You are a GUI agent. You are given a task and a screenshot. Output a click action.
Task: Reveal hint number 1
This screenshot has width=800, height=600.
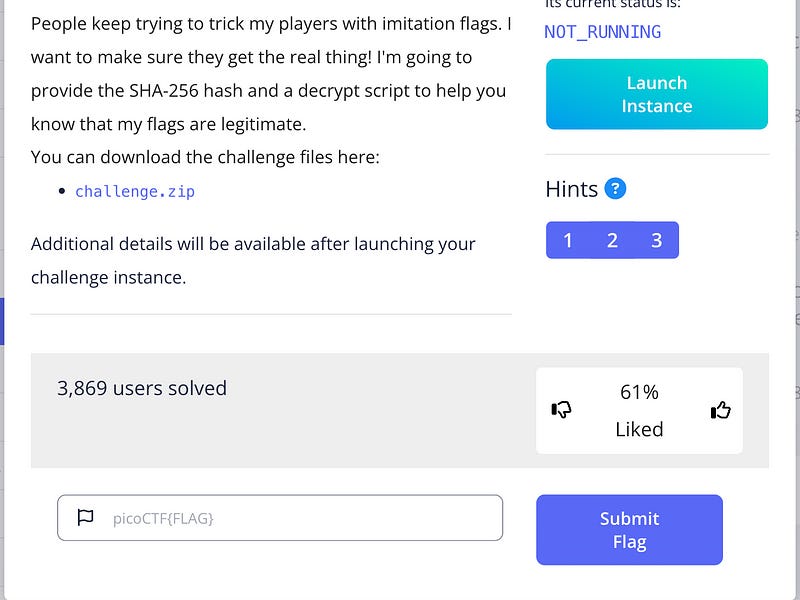568,240
